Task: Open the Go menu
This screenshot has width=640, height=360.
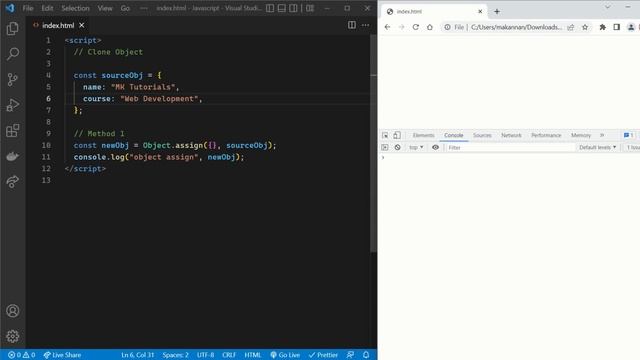Action: pos(125,8)
